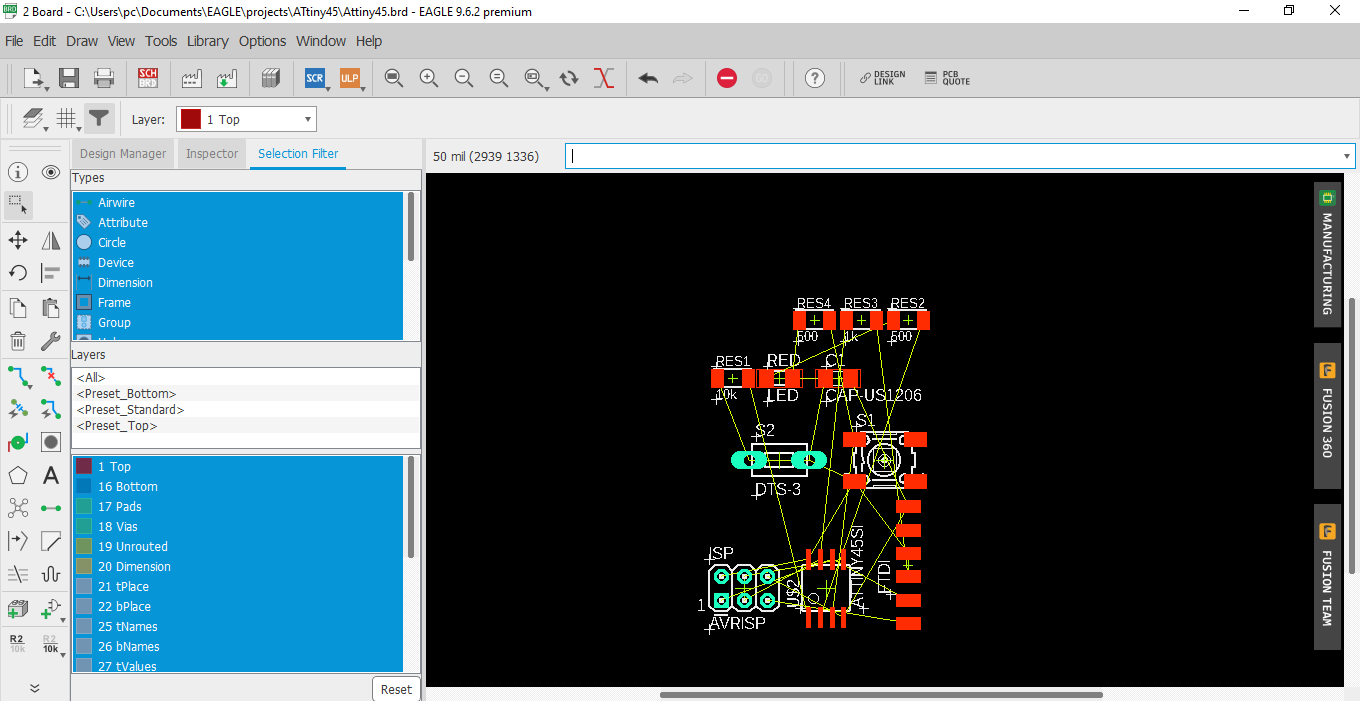Toggle the selection filter funnel button
Viewport: 1360px width, 701px height.
coord(99,119)
